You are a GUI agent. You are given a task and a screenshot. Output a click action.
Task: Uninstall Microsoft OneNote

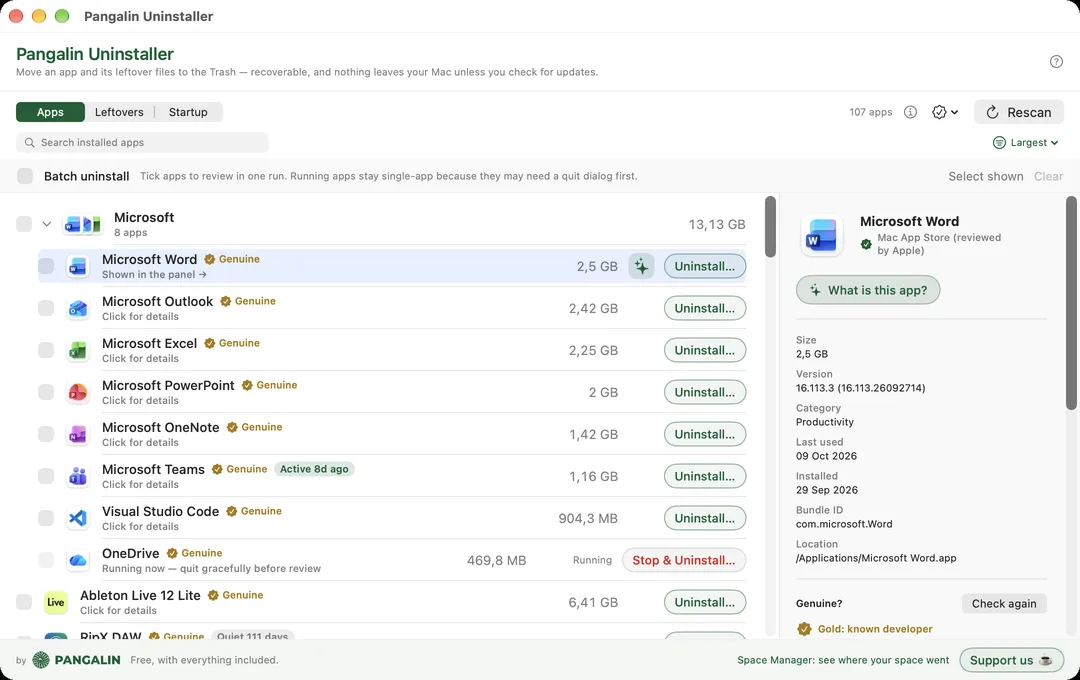705,434
